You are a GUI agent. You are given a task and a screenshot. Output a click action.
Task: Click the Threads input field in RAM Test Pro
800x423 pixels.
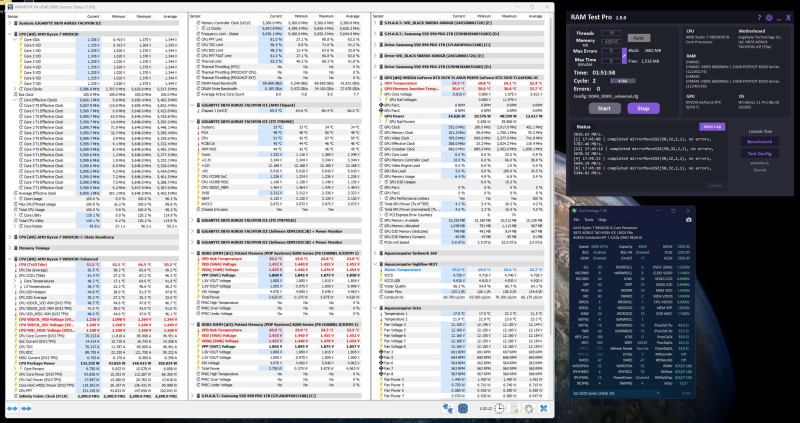(x=611, y=33)
